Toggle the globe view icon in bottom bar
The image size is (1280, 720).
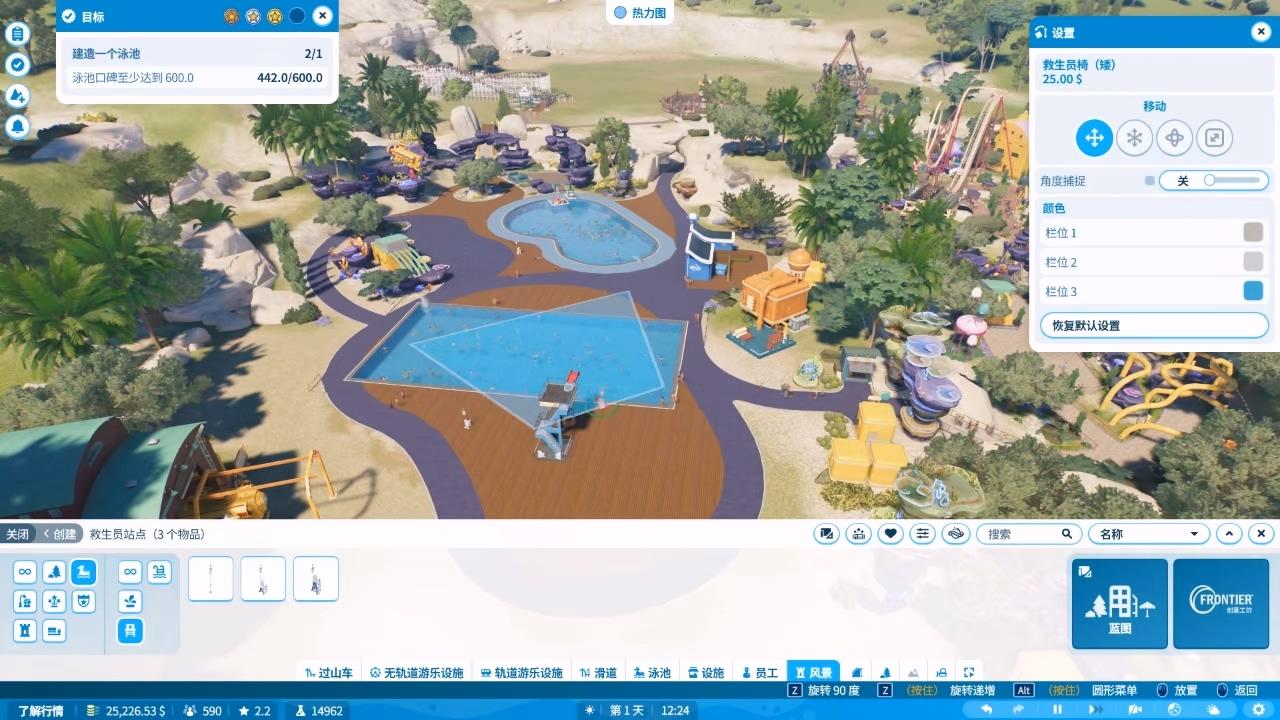click(x=1174, y=710)
